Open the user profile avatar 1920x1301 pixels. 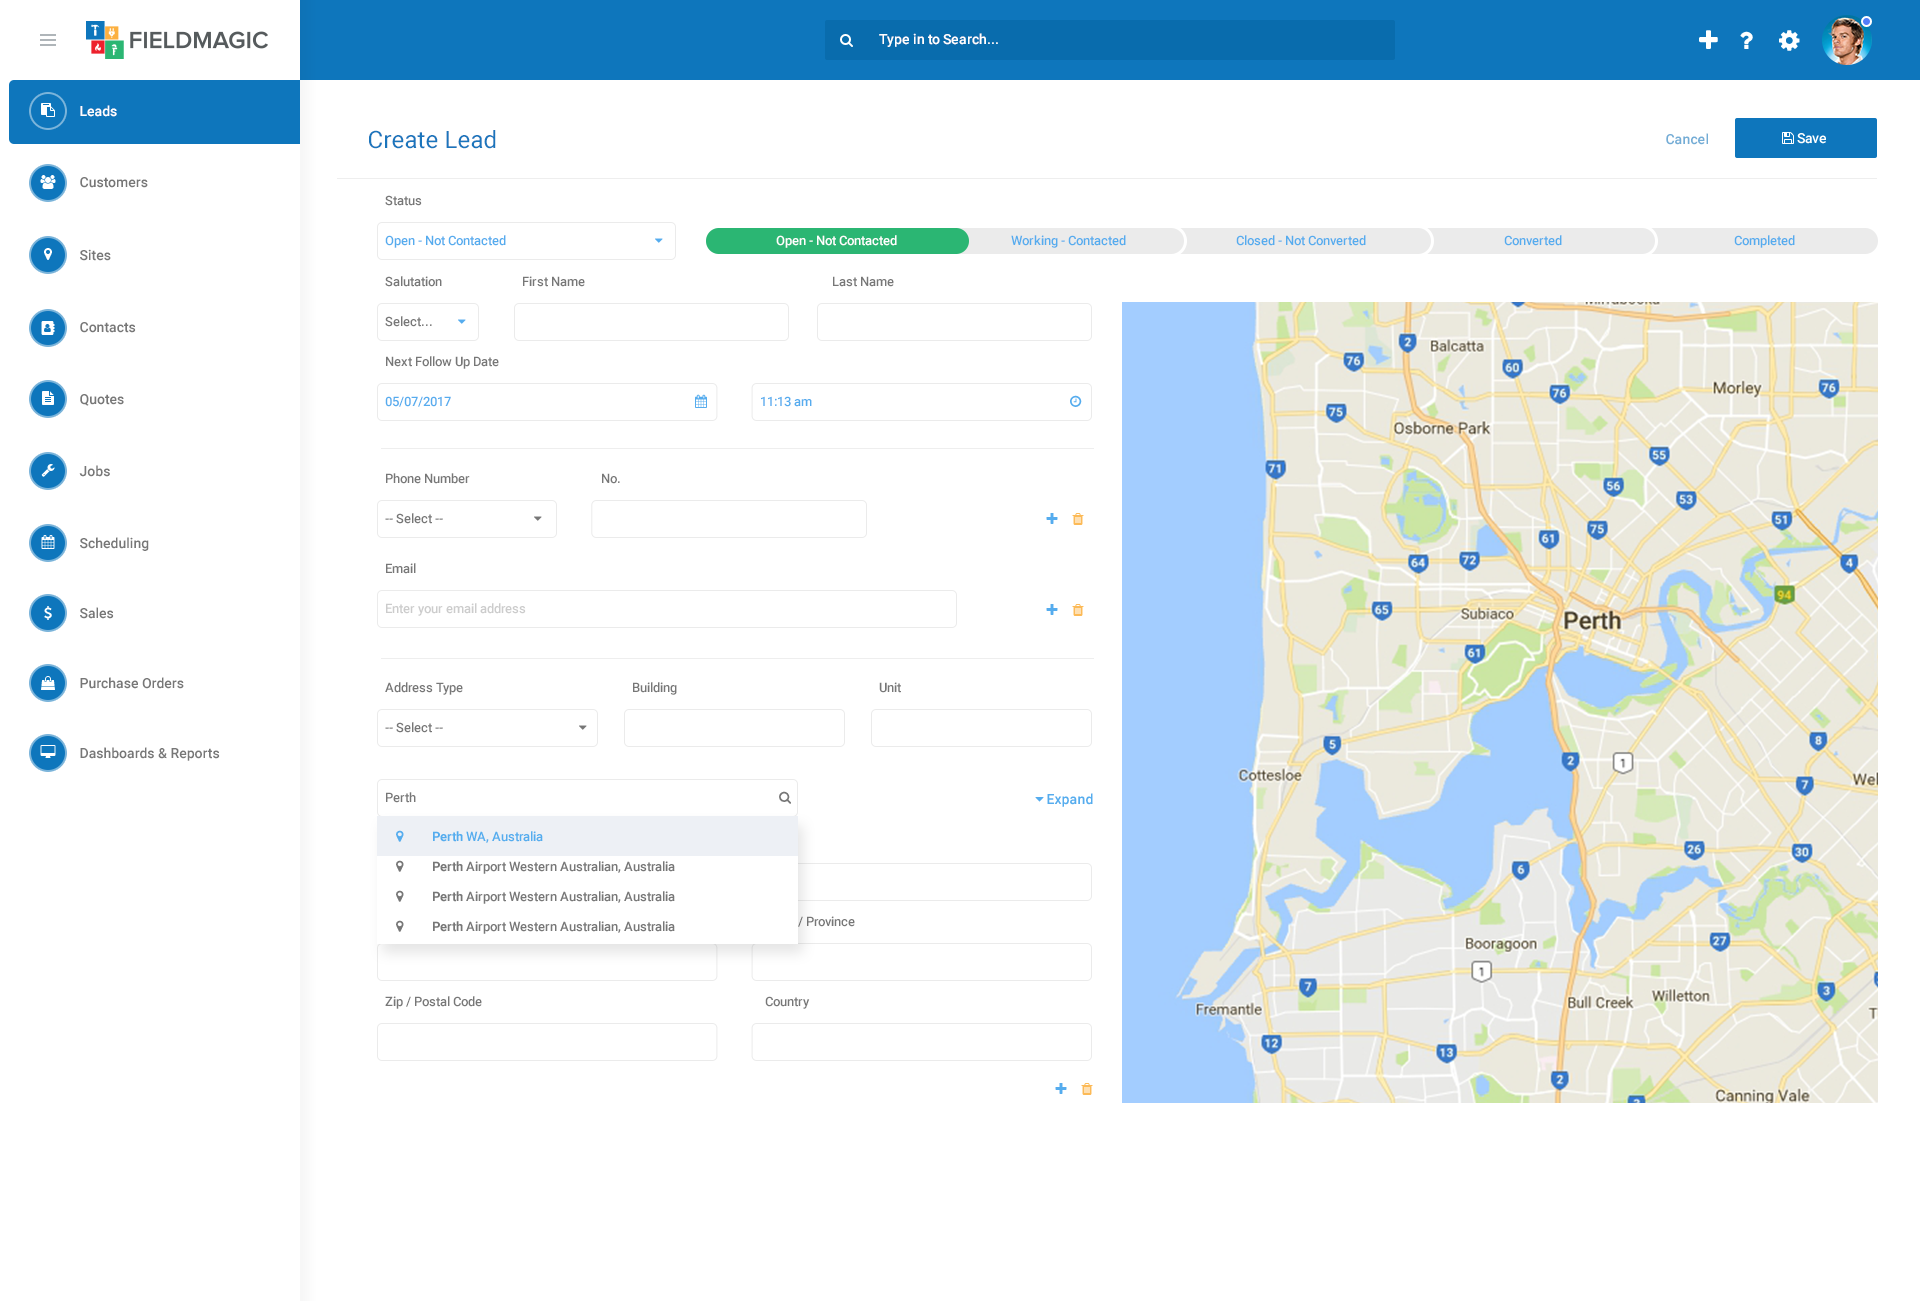1846,41
